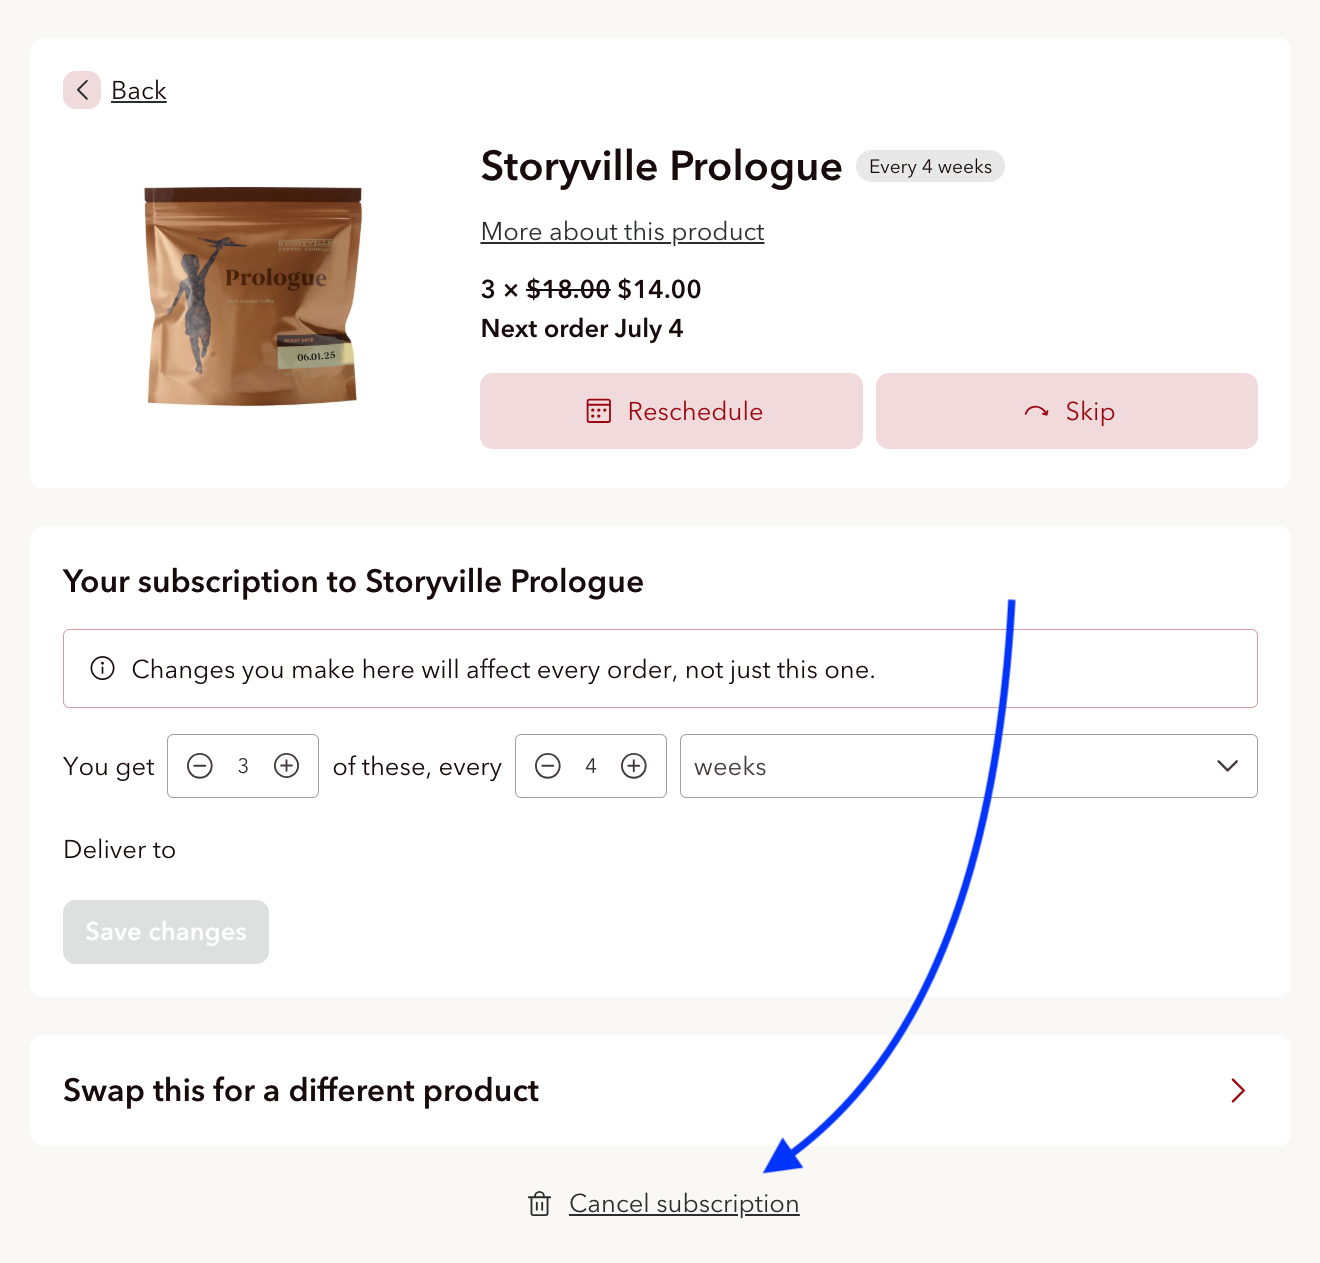1320x1263 pixels.
Task: Click the Skip arrow icon
Action: 1037,411
